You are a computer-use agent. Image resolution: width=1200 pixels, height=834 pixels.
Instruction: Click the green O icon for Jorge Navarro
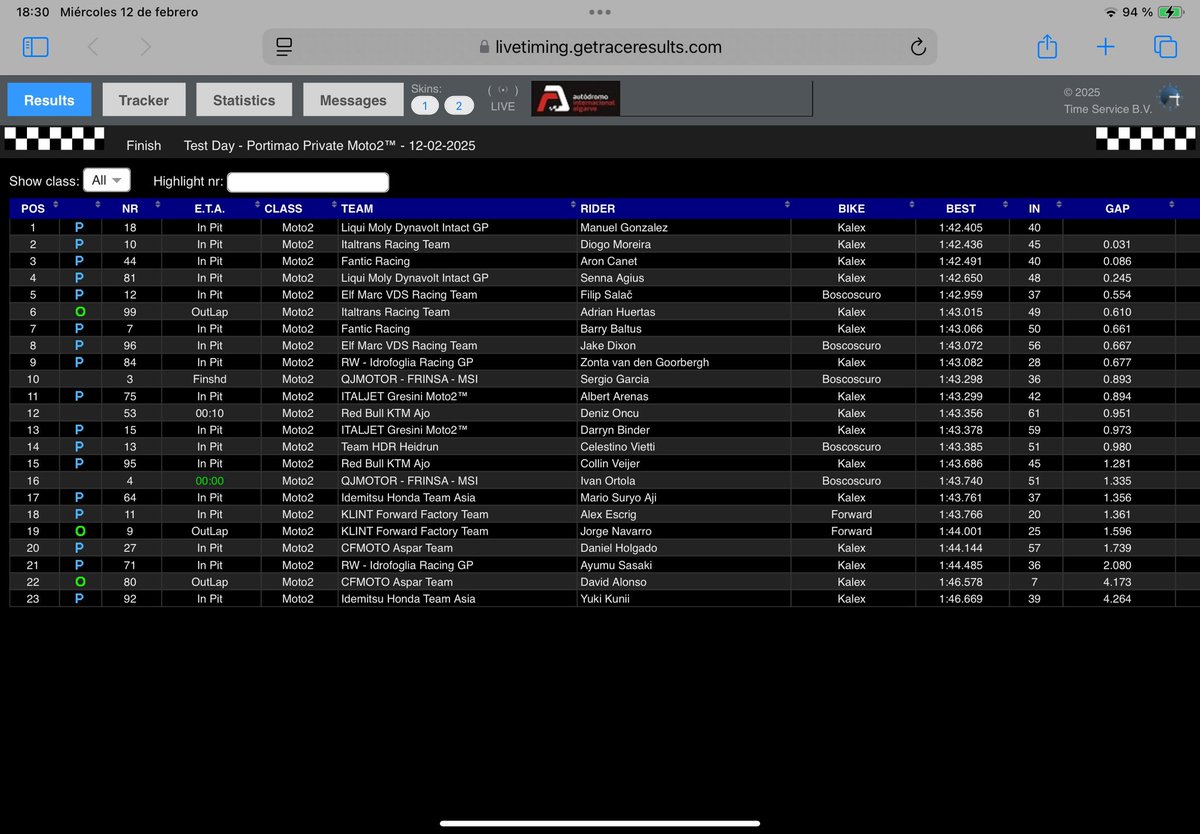point(80,531)
